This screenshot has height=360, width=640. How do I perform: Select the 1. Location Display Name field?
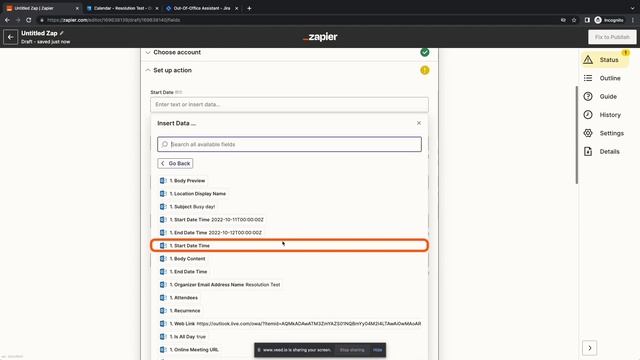pos(193,193)
